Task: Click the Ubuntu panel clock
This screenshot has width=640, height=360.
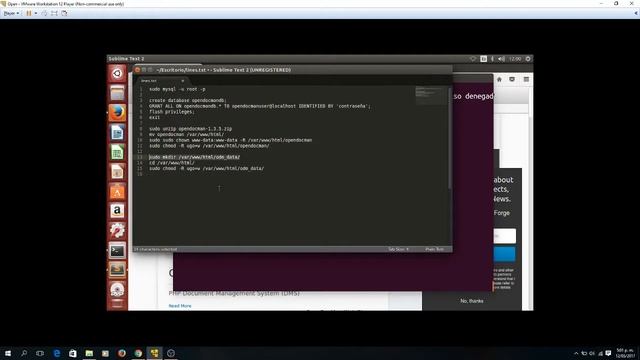Action: (x=515, y=59)
